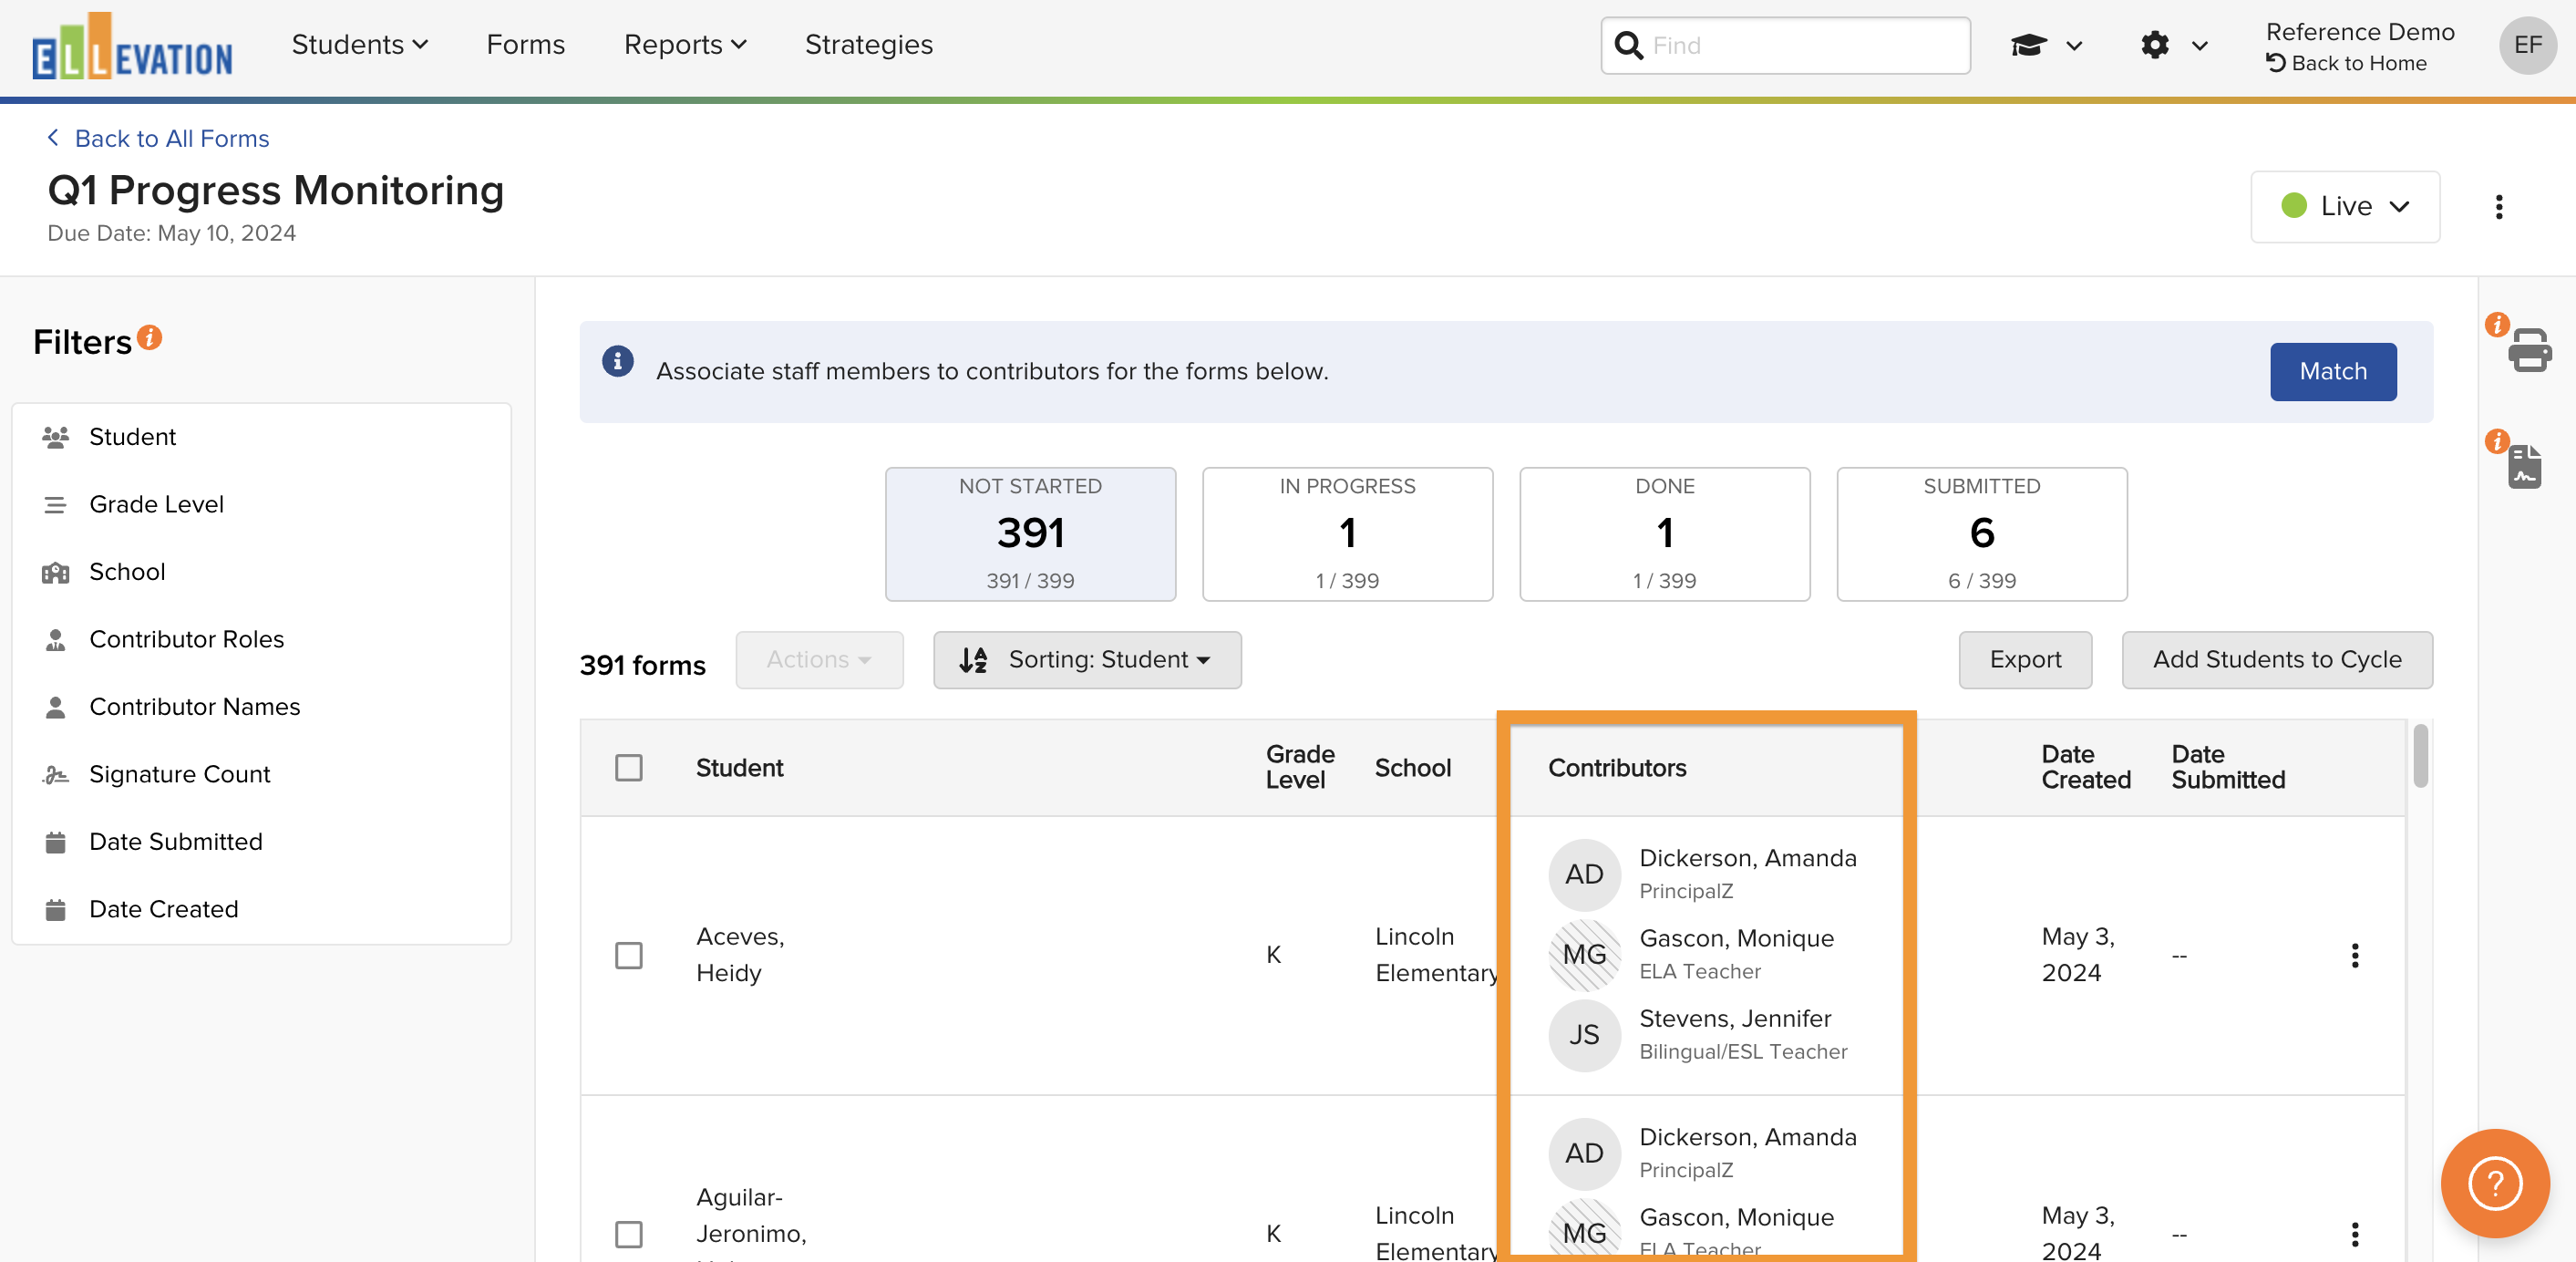Open row options for Aguilar-Jeronimo
This screenshot has width=2576, height=1262.
[2354, 1235]
